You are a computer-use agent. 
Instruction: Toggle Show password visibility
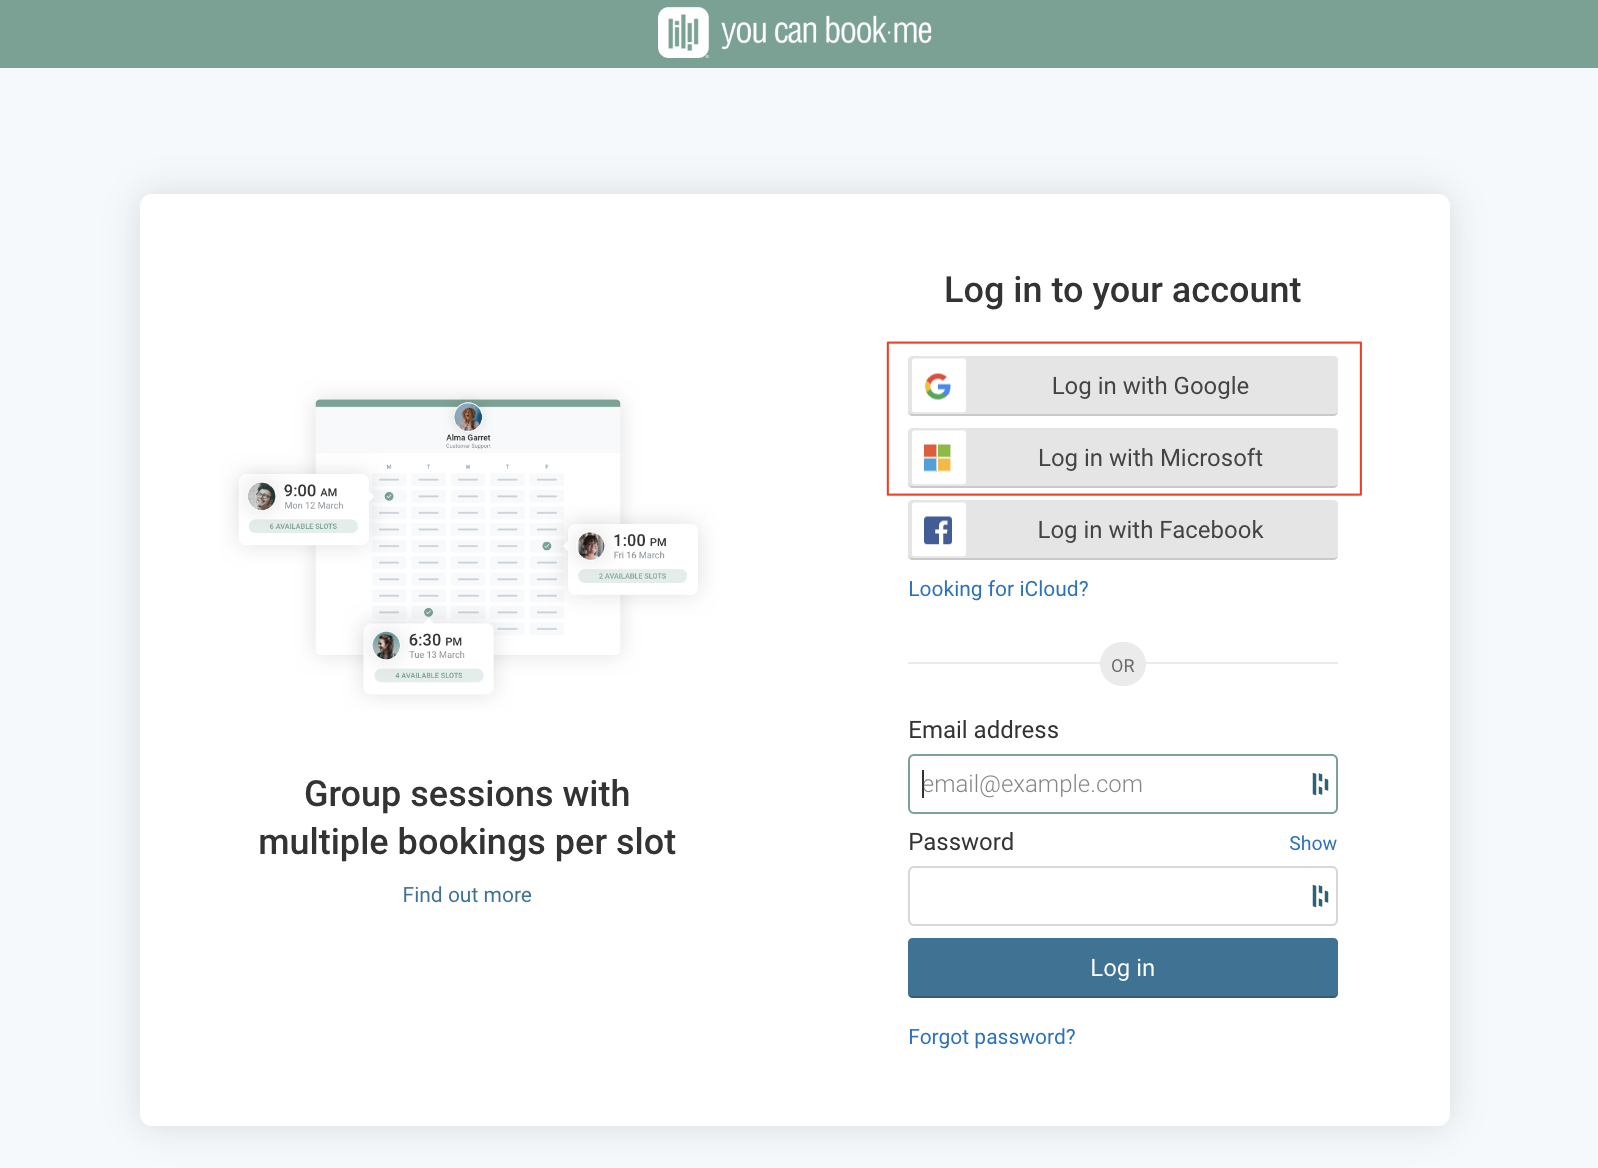tap(1312, 843)
